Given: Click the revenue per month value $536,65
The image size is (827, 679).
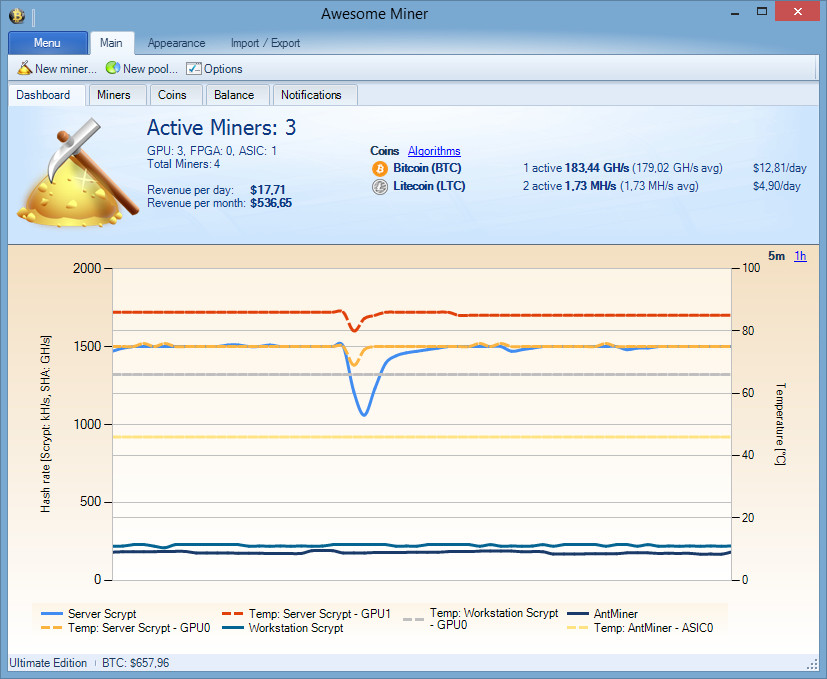Looking at the screenshot, I should (x=271, y=203).
